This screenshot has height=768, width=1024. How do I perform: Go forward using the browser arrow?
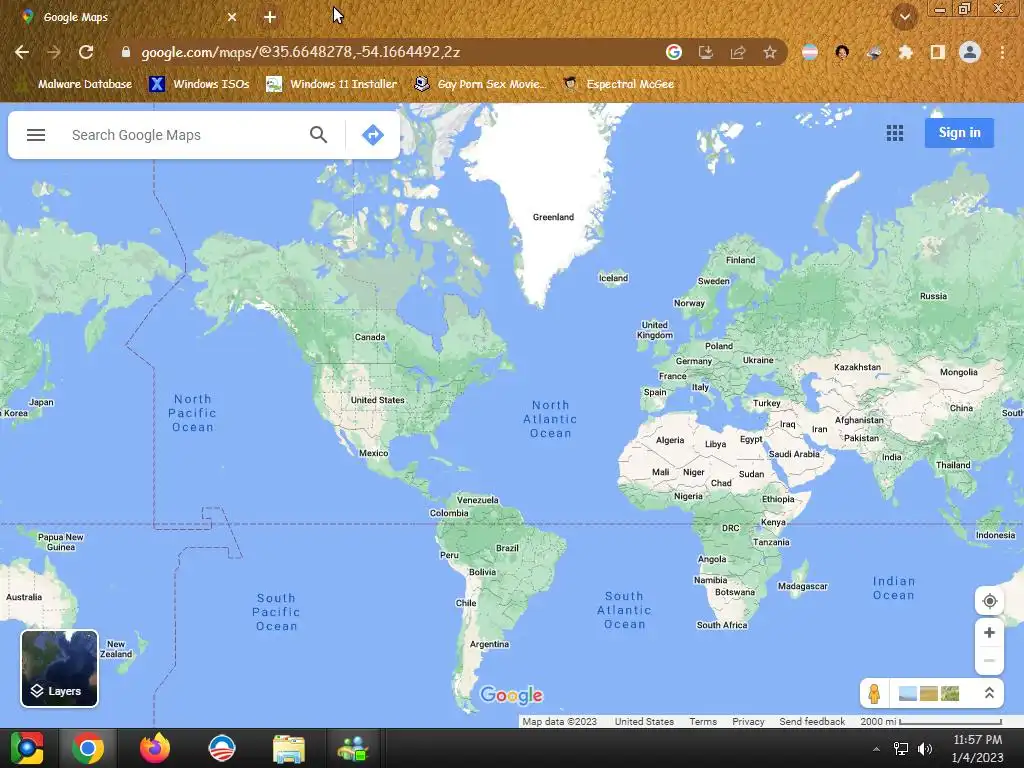click(54, 52)
